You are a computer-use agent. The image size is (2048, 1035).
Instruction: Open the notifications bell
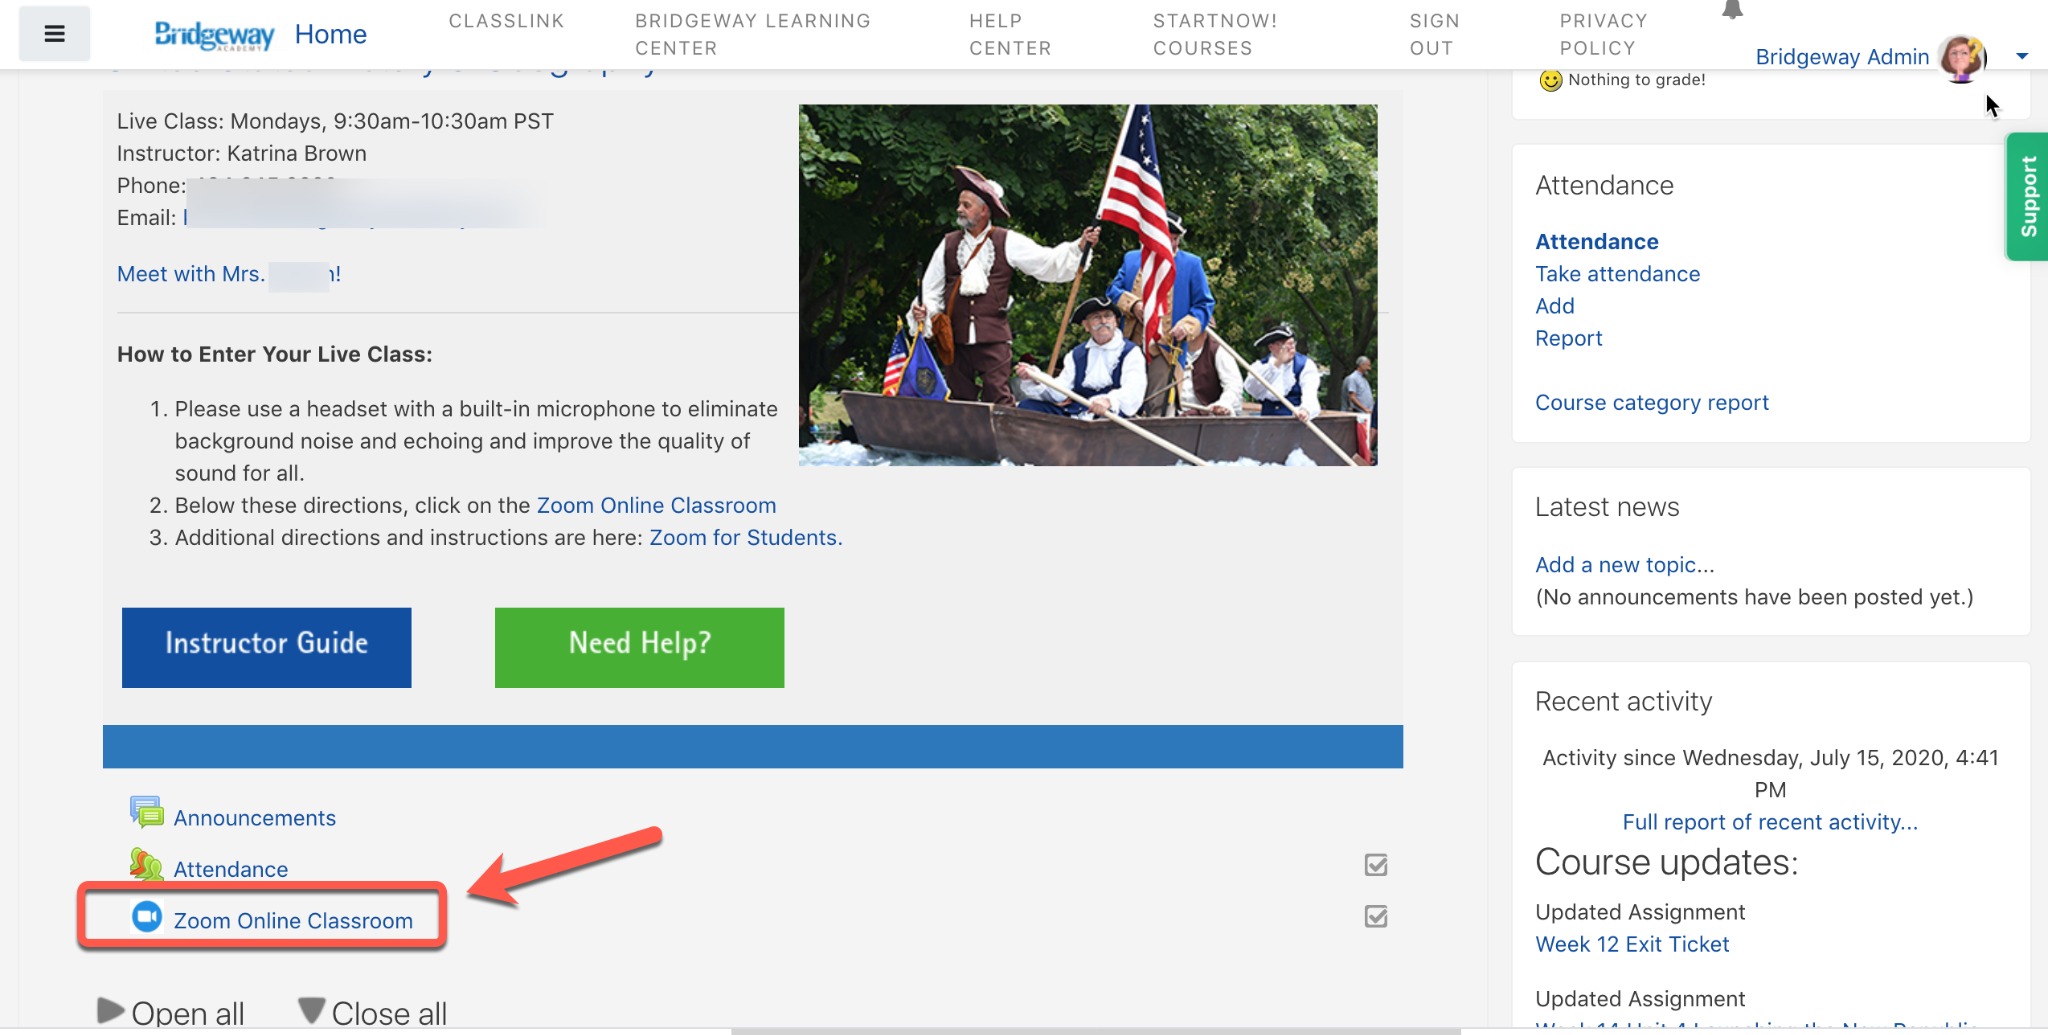coord(1732,9)
